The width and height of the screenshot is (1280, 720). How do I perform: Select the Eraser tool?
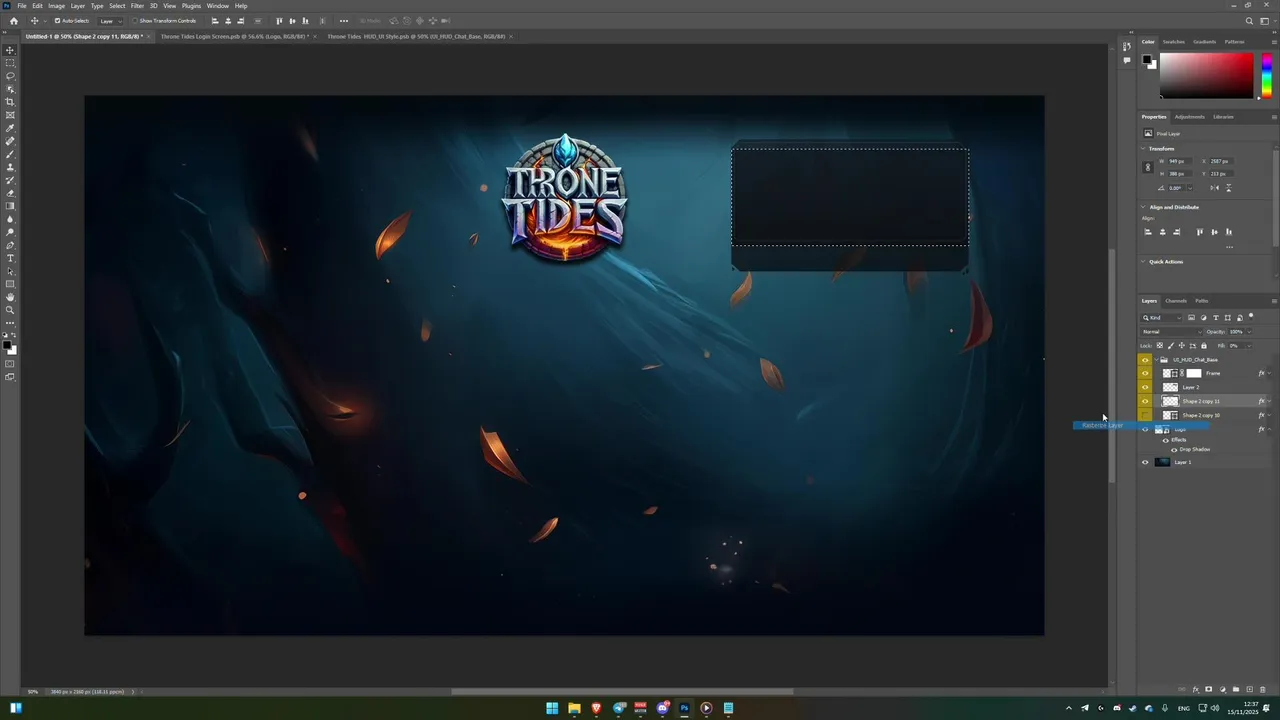coord(11,193)
